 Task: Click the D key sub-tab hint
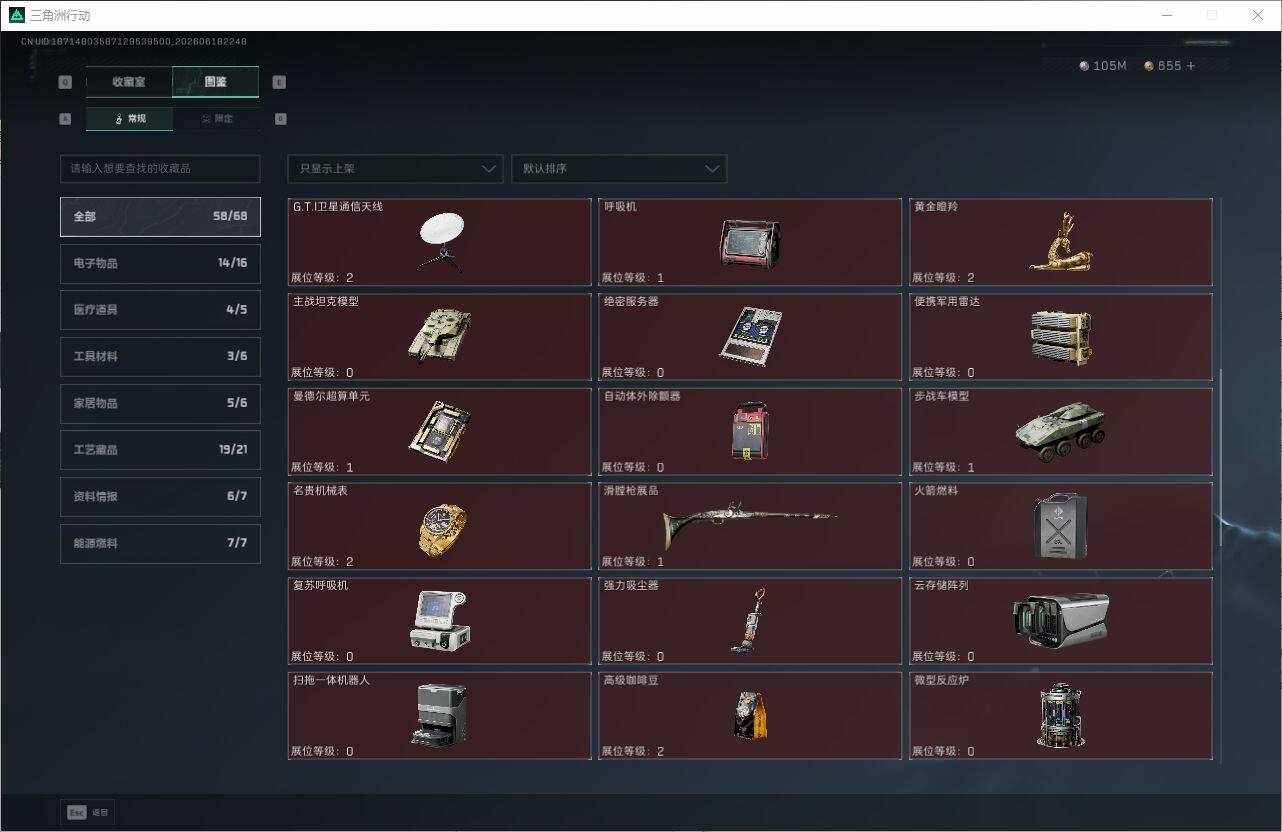[280, 118]
